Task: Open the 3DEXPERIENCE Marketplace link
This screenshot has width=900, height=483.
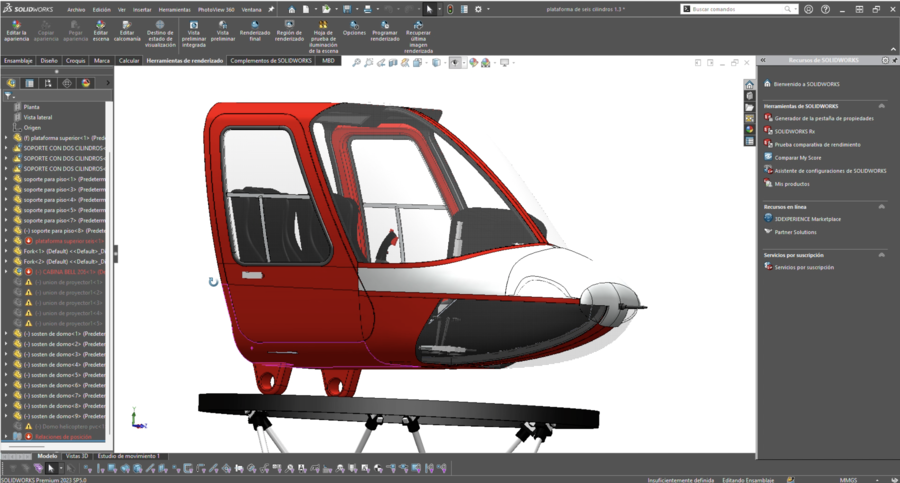Action: pos(808,218)
